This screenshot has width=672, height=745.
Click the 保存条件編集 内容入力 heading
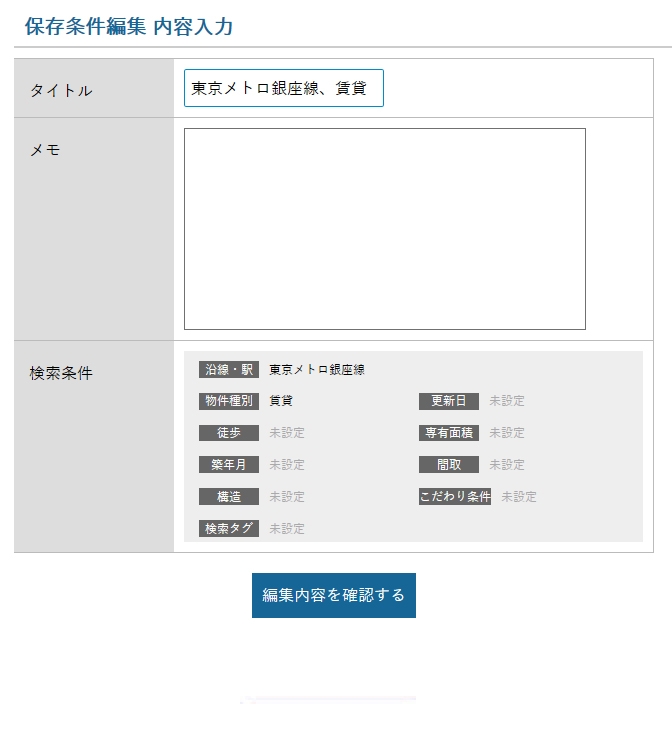pyautogui.click(x=129, y=27)
